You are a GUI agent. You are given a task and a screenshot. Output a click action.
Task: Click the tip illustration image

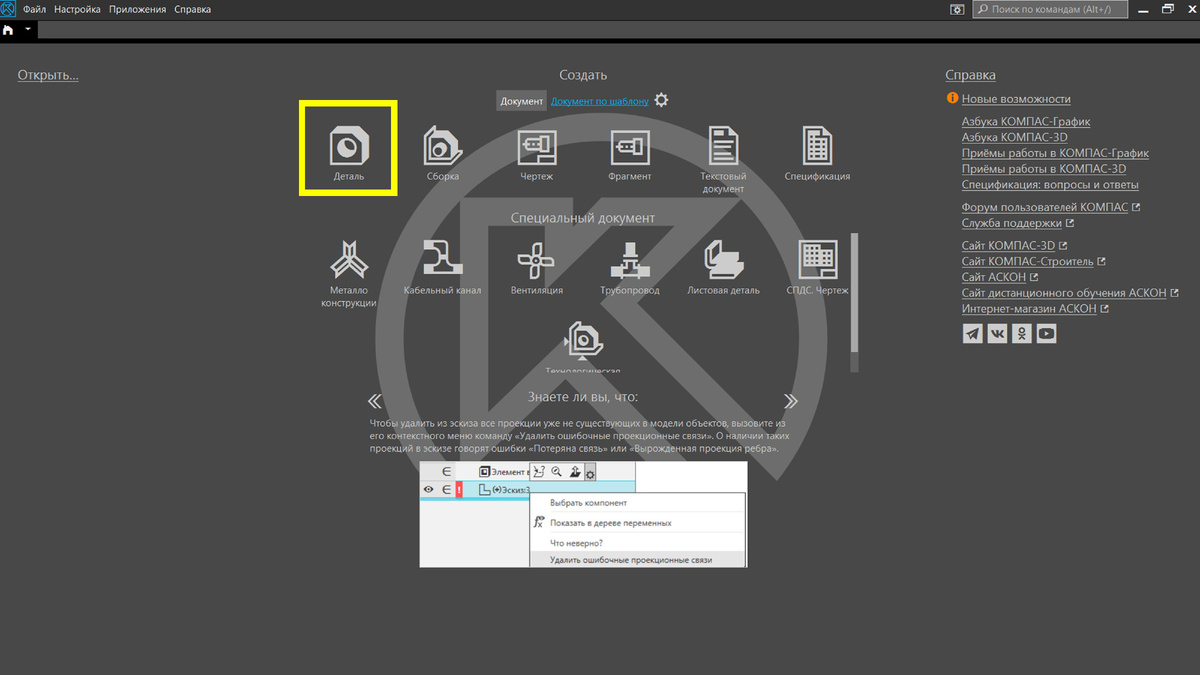click(583, 514)
